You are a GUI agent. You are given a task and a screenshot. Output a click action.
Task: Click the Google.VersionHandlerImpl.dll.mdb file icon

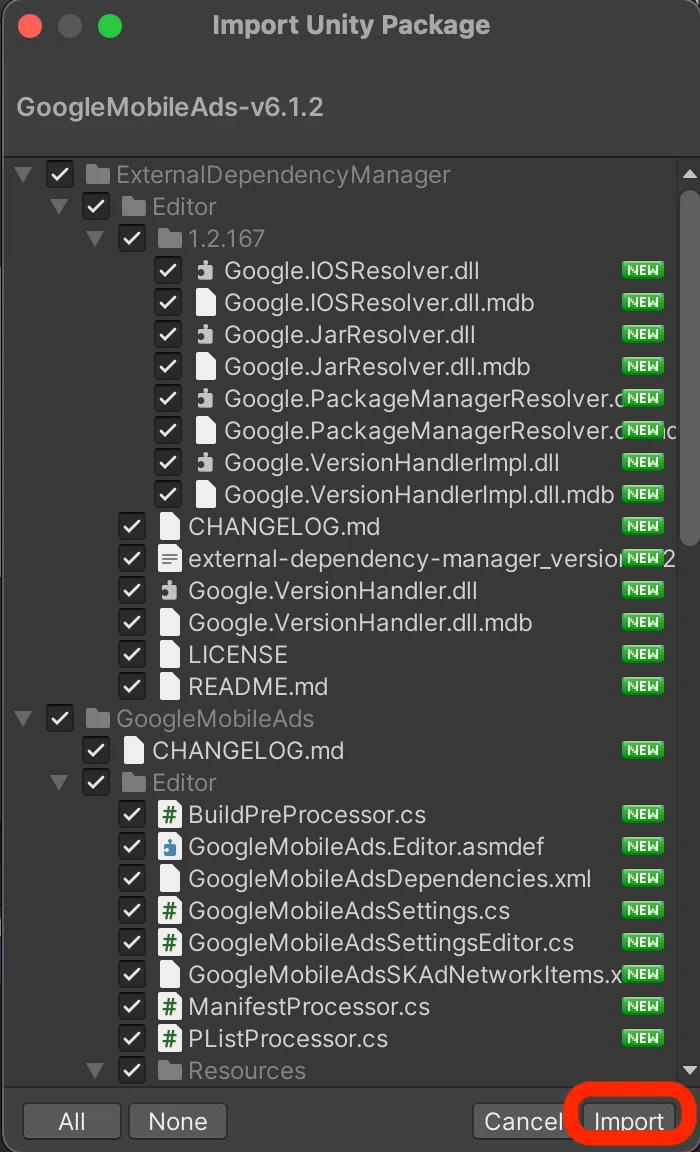pos(206,494)
